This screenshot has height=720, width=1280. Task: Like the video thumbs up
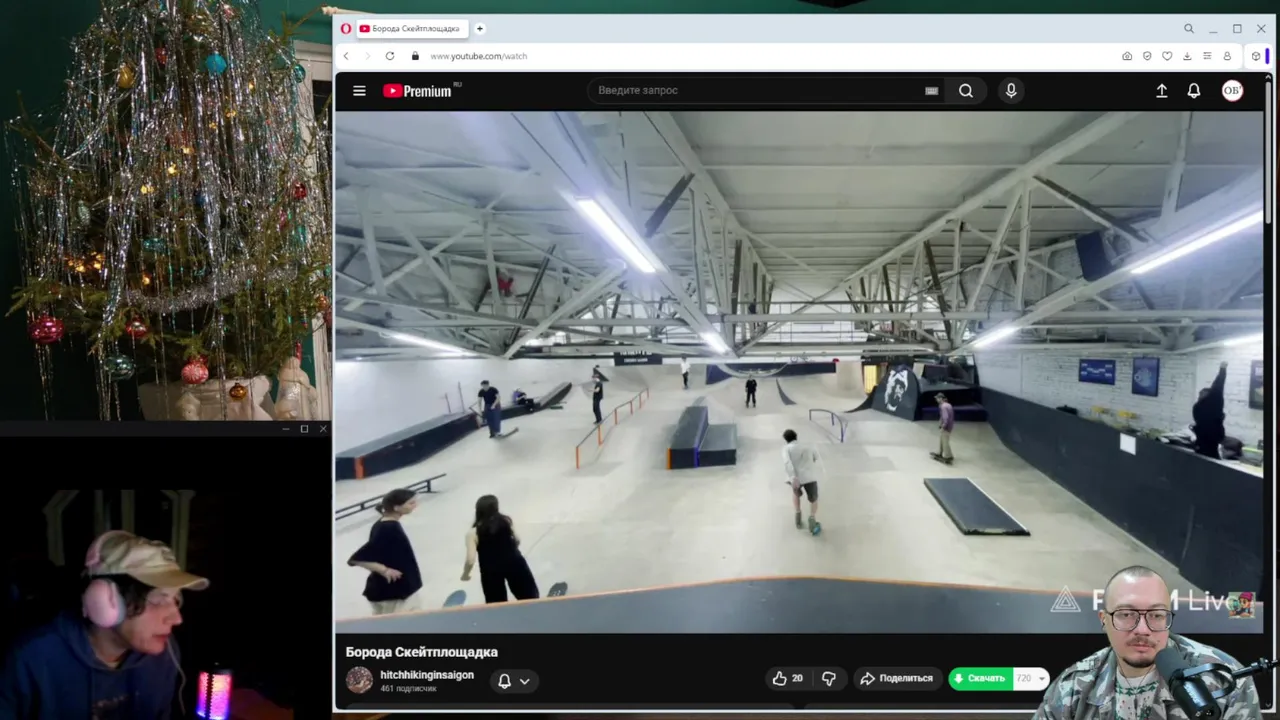788,678
